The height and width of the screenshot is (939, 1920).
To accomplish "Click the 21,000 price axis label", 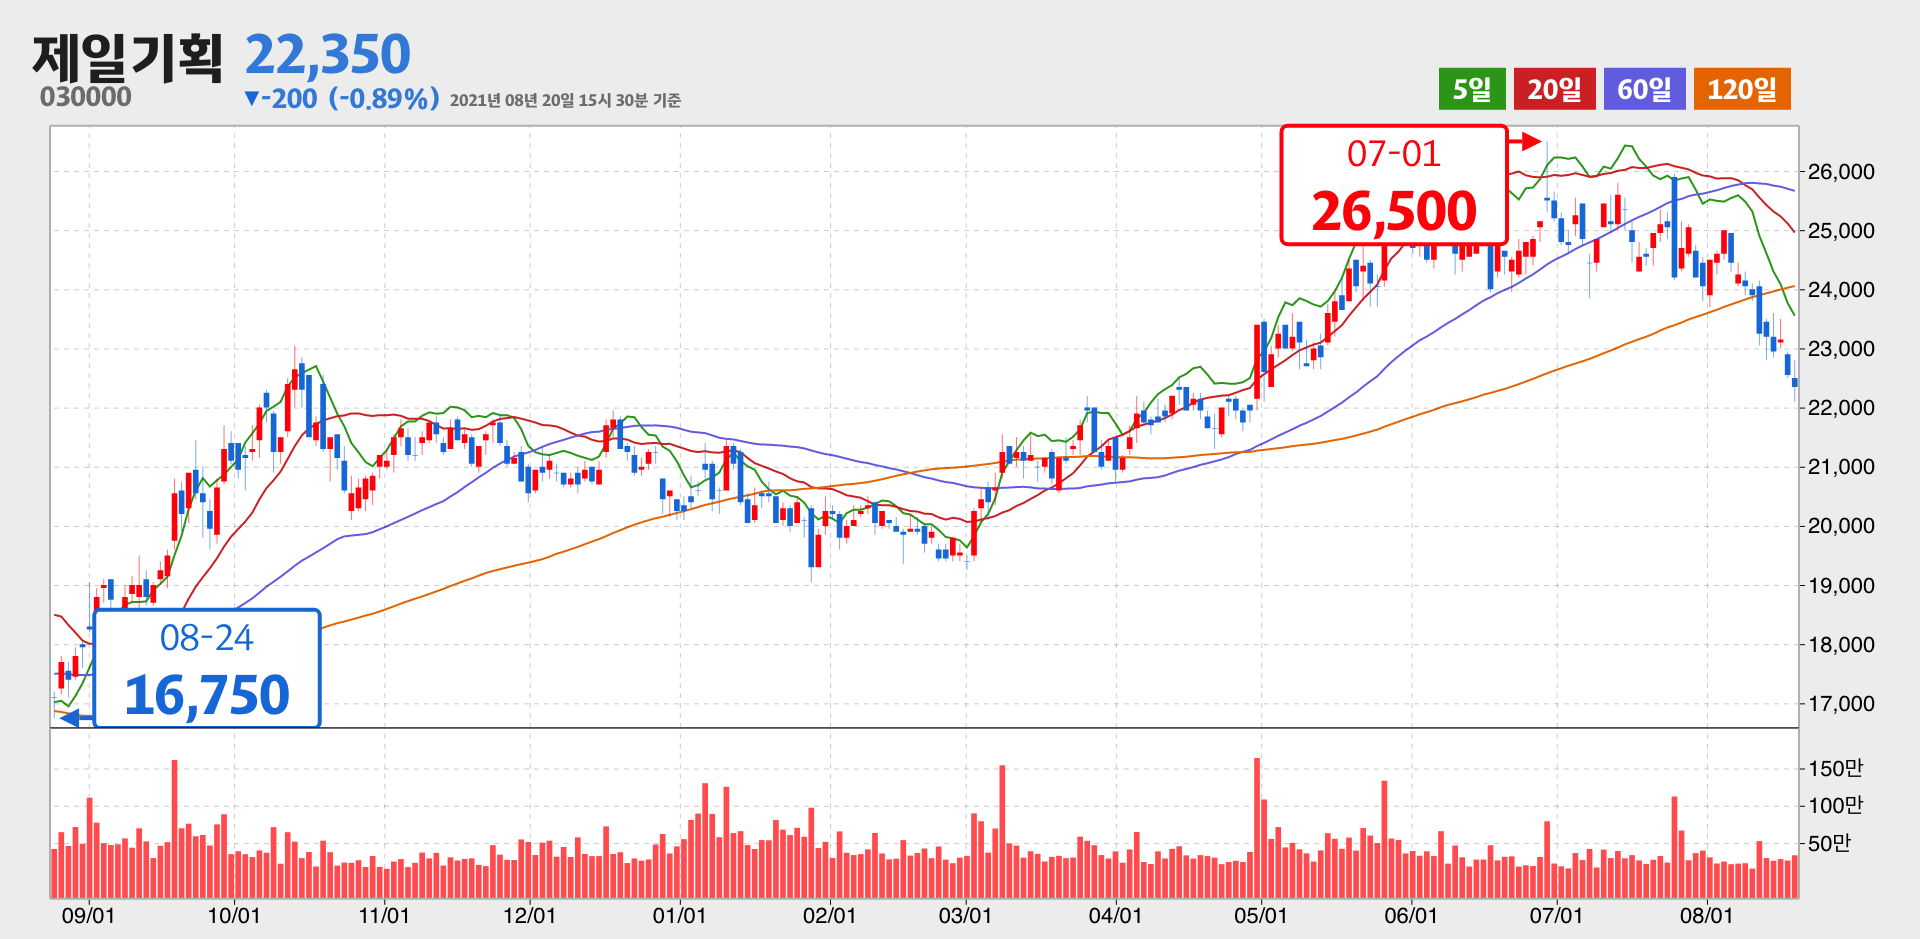I will pyautogui.click(x=1841, y=467).
